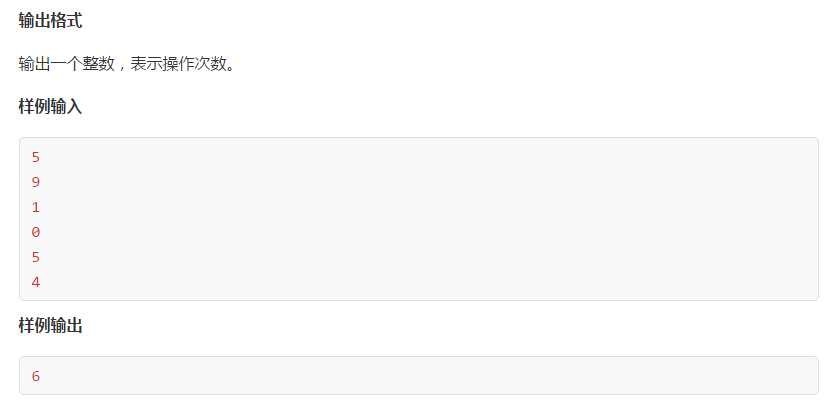
Task: Click the 样例输出 heading
Action: [50, 326]
